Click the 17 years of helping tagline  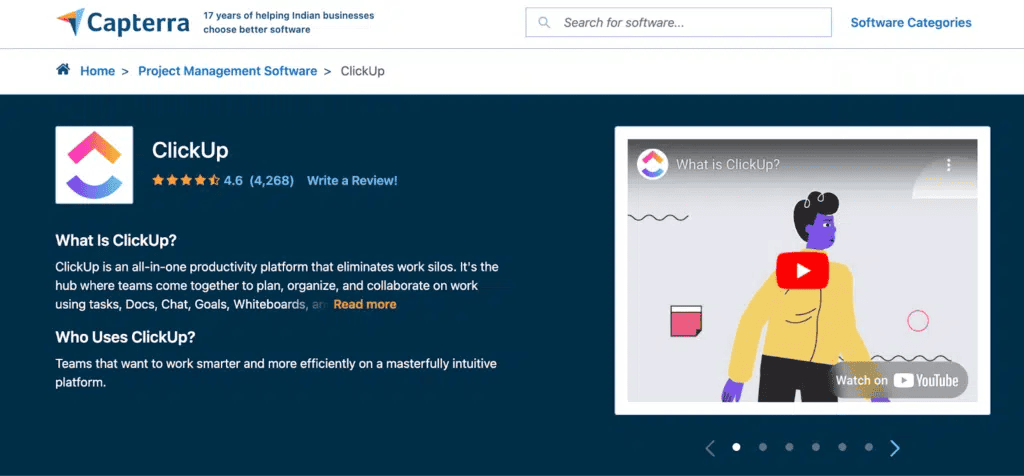(x=289, y=23)
